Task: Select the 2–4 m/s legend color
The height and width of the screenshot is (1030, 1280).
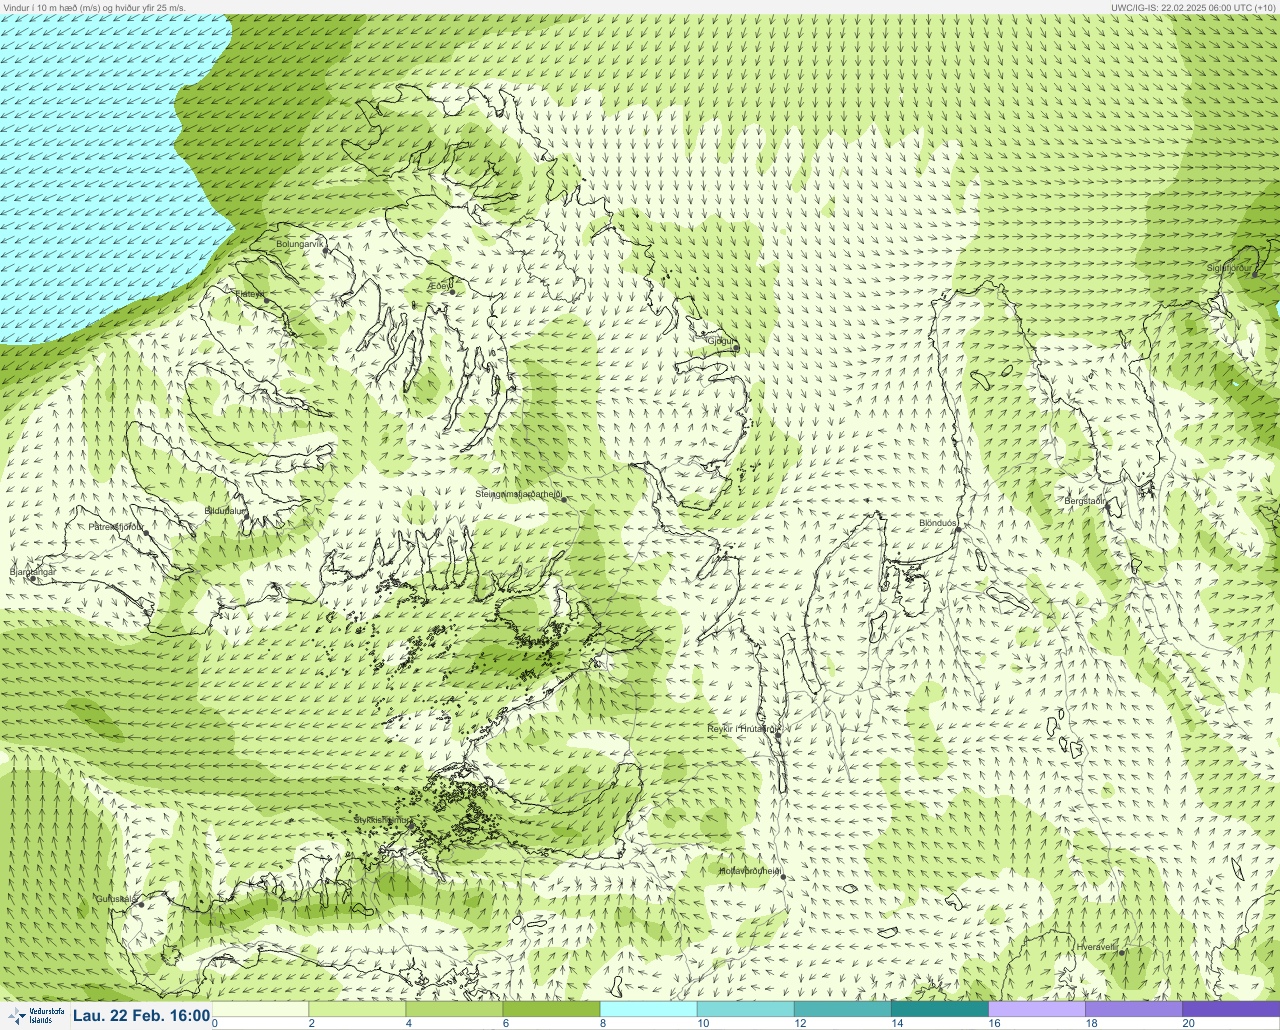Action: click(357, 1009)
